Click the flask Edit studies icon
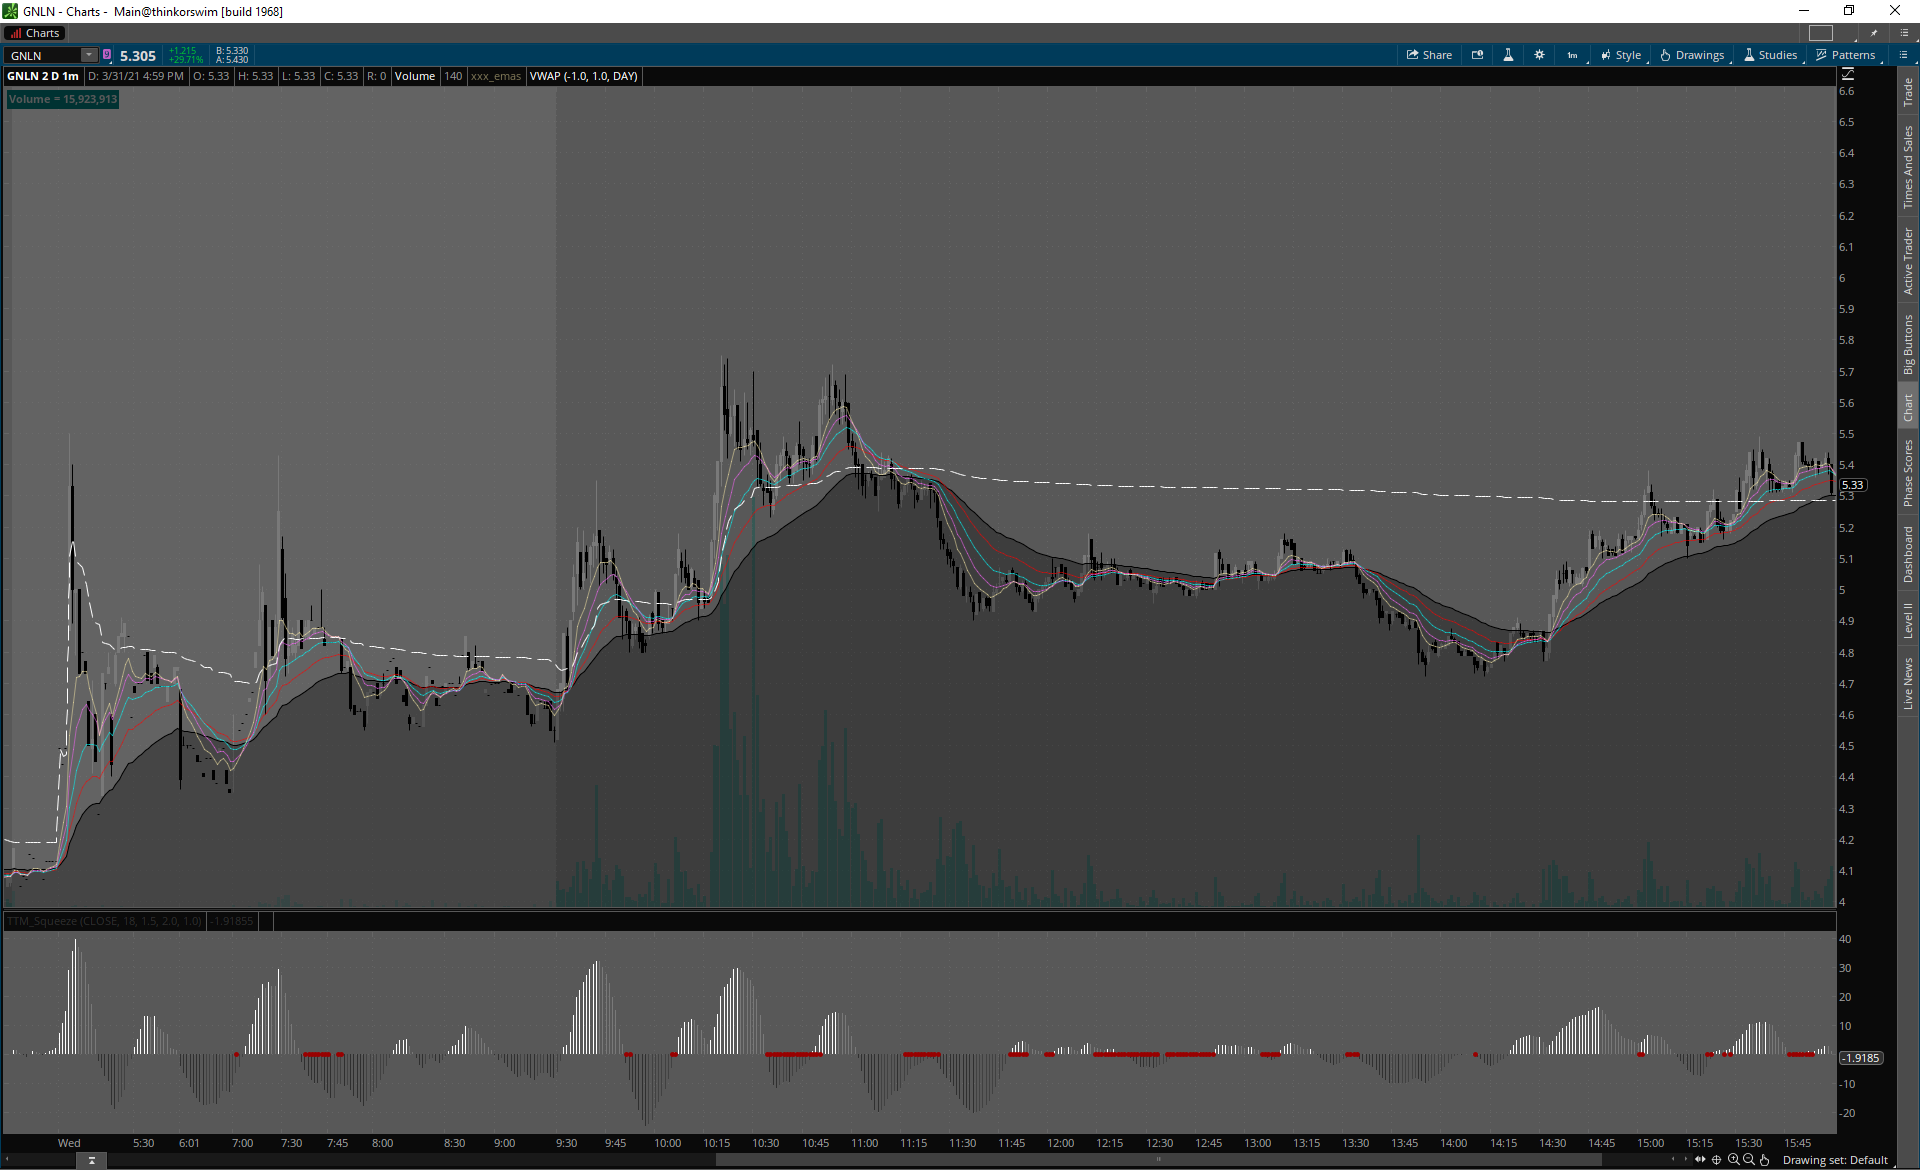 tap(1508, 55)
